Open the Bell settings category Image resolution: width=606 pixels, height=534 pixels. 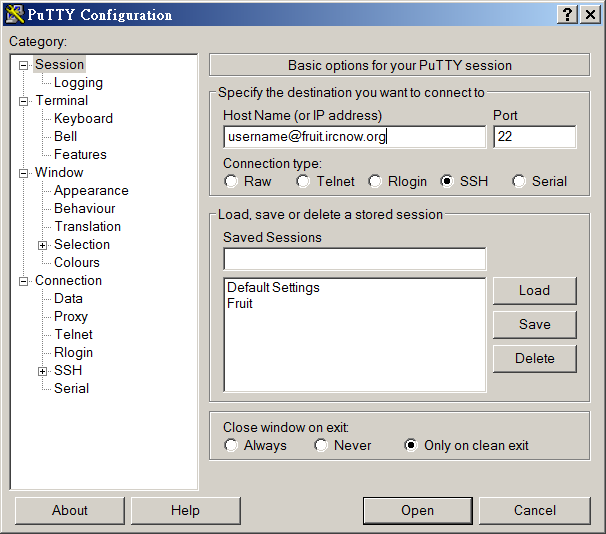point(66,136)
